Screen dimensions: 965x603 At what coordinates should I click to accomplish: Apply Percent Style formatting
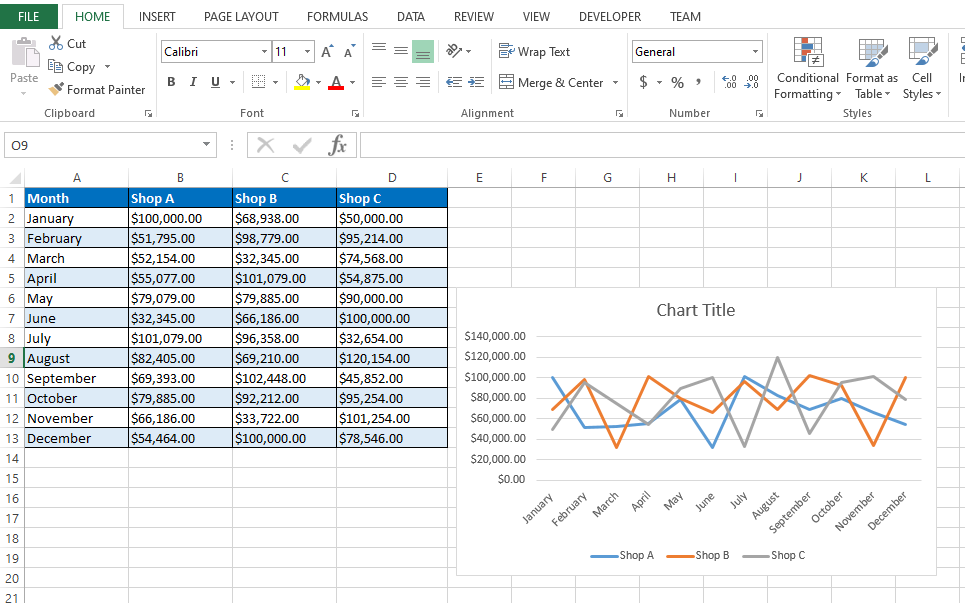click(677, 82)
